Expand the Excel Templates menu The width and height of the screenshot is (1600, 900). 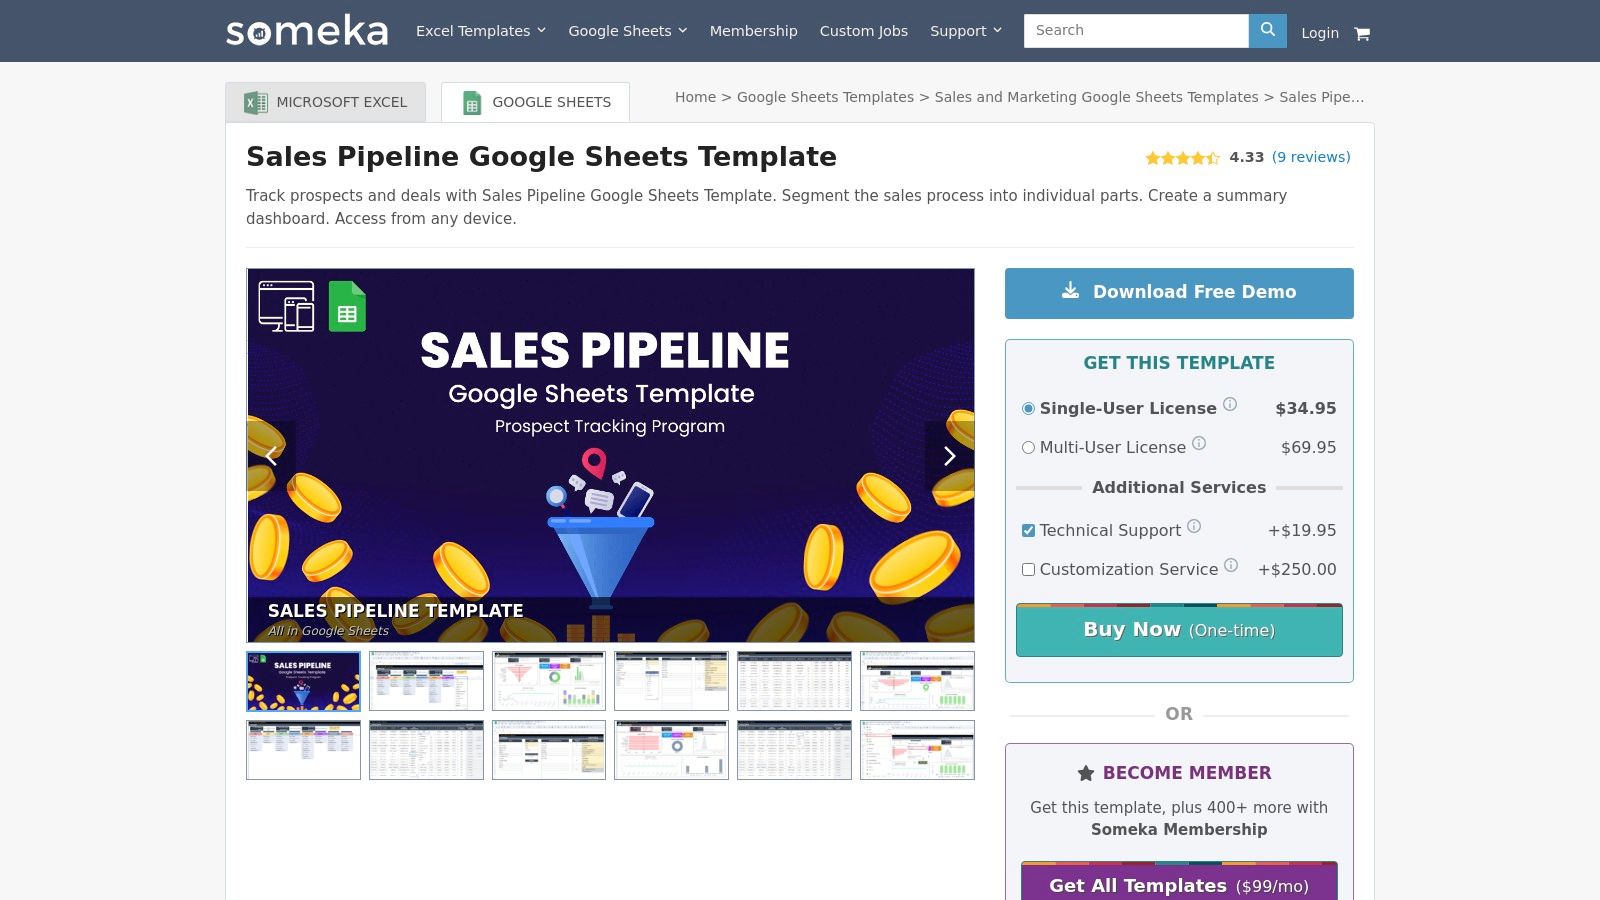[481, 31]
